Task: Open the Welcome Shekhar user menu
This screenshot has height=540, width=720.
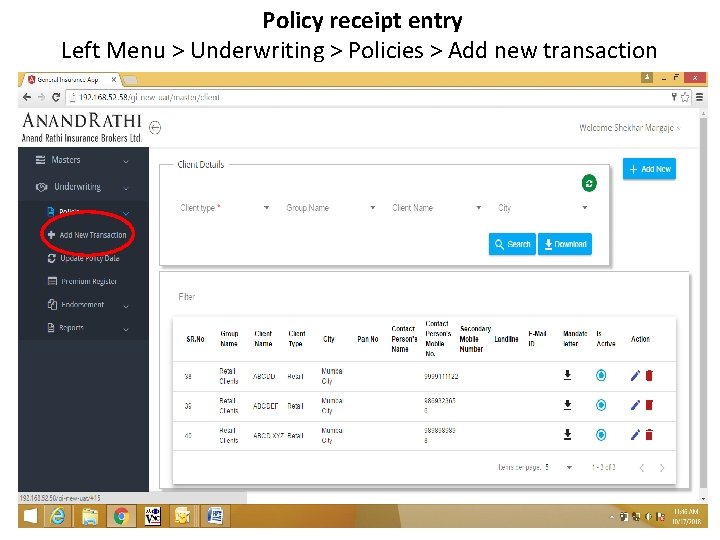Action: click(x=629, y=128)
